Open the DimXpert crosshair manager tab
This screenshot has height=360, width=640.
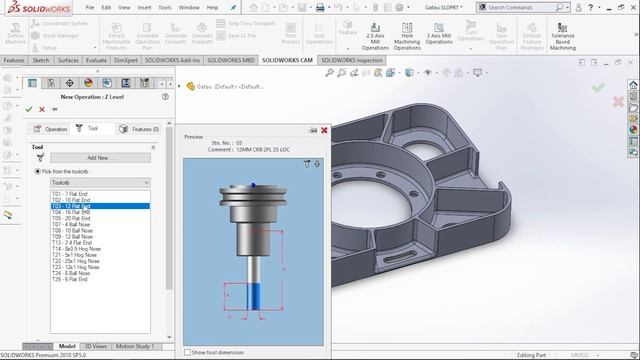(69, 83)
